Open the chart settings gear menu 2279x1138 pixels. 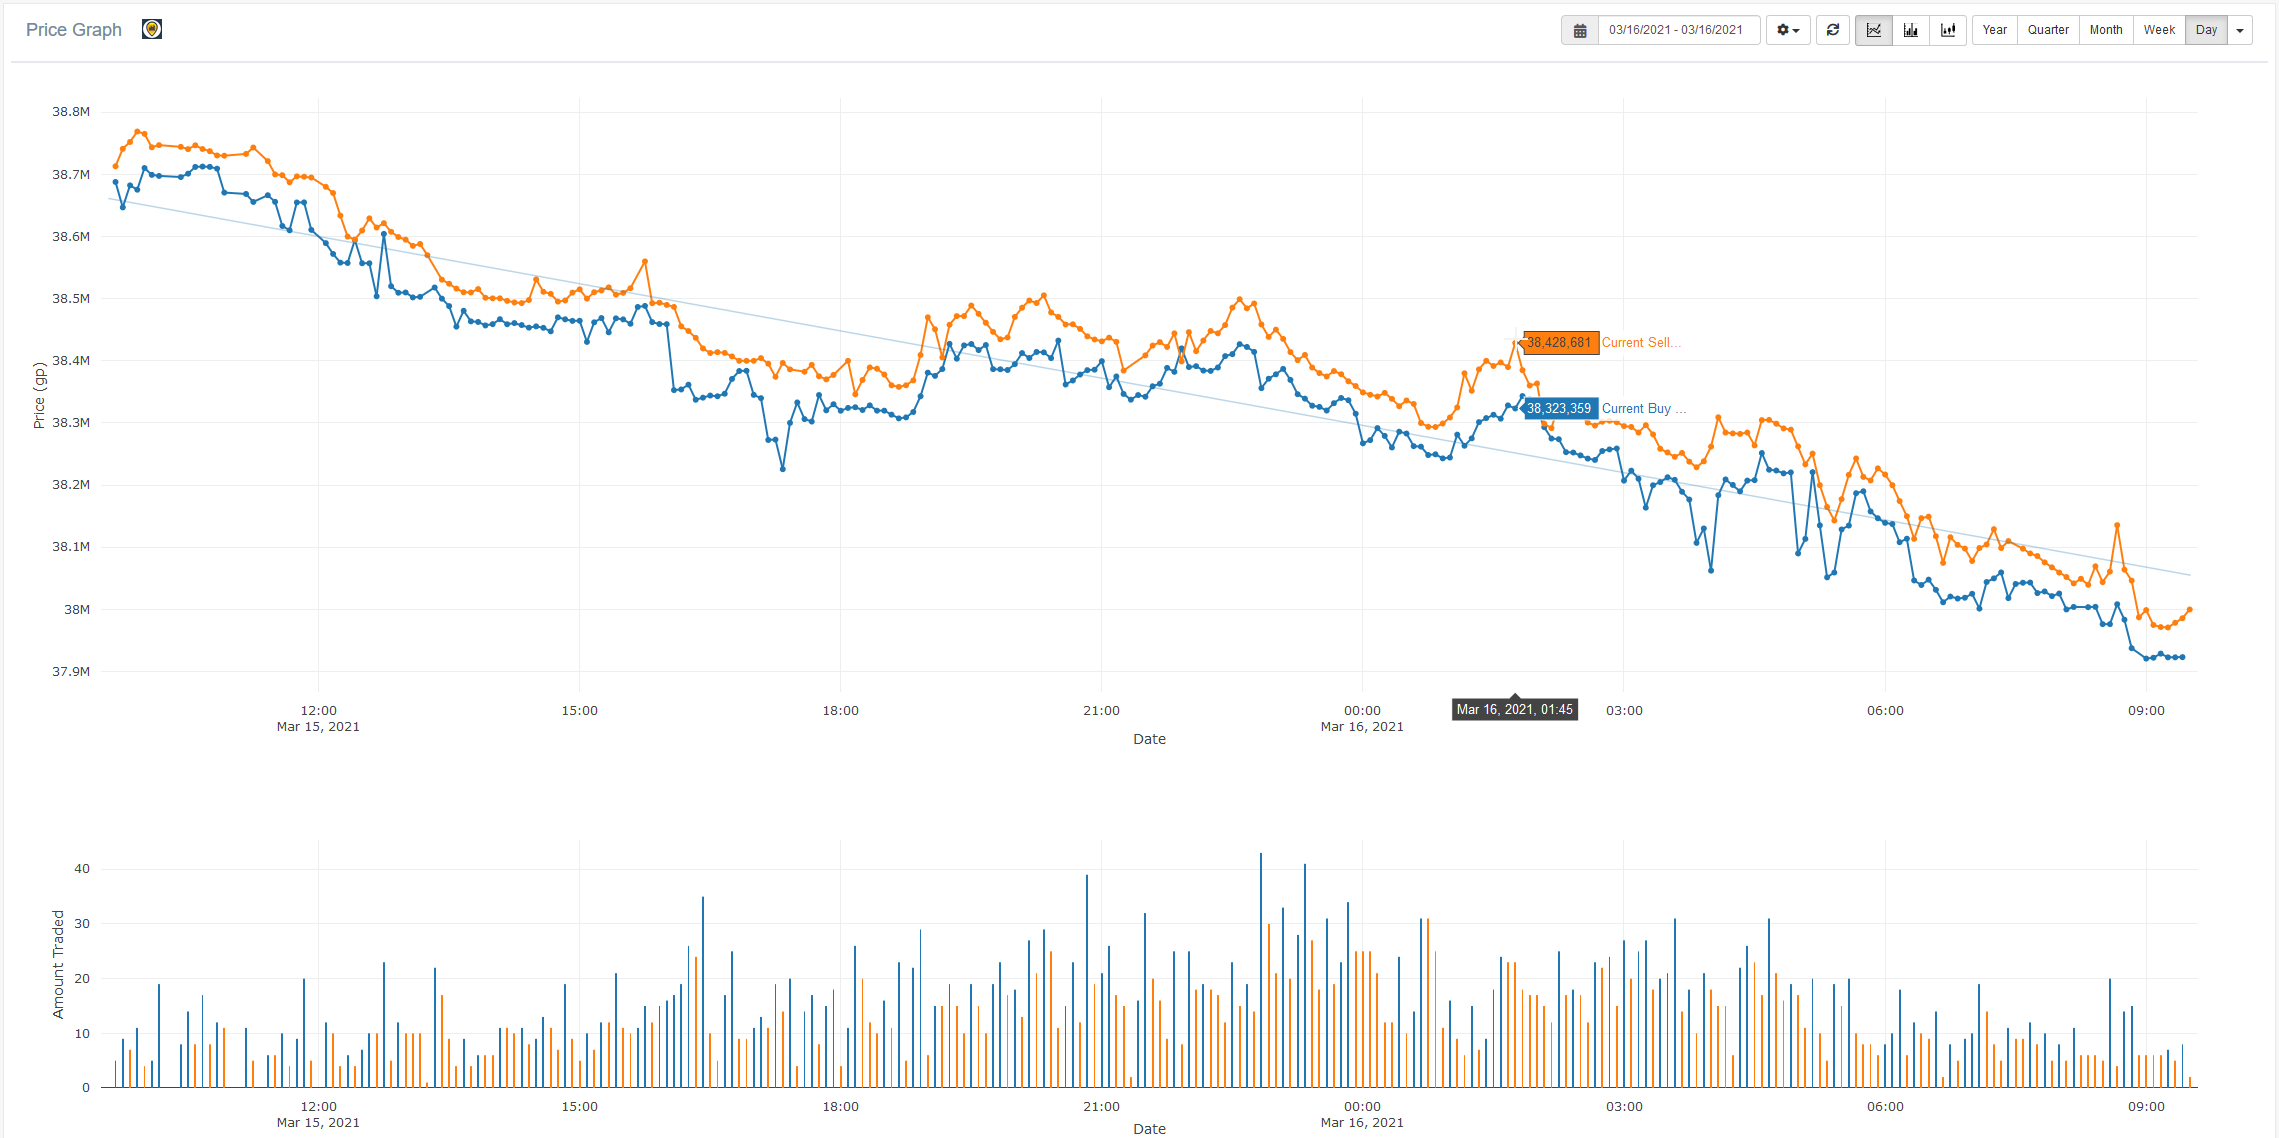[1788, 30]
